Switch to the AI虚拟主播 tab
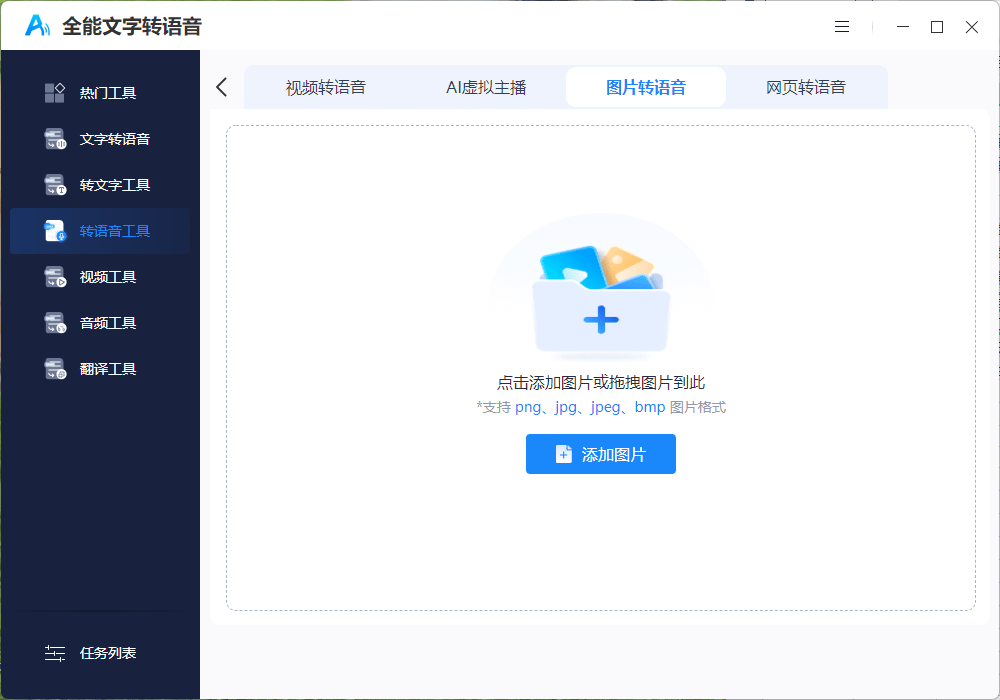Viewport: 1000px width, 700px height. pyautogui.click(x=486, y=87)
